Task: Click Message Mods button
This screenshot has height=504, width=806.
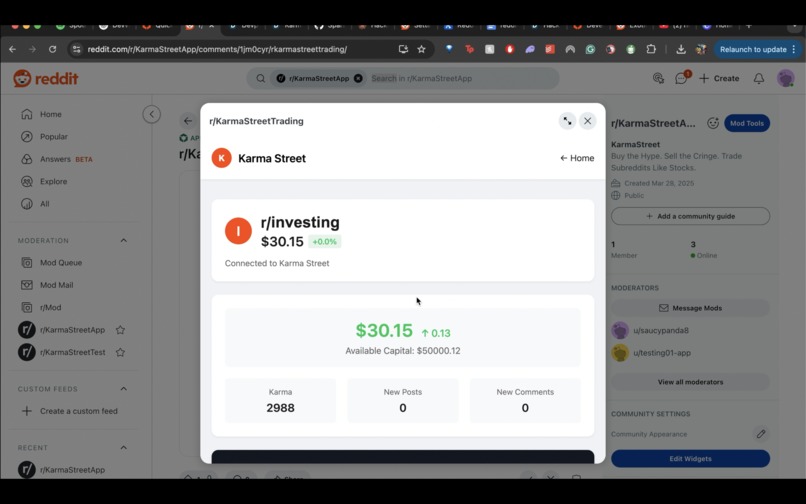Action: pos(690,308)
